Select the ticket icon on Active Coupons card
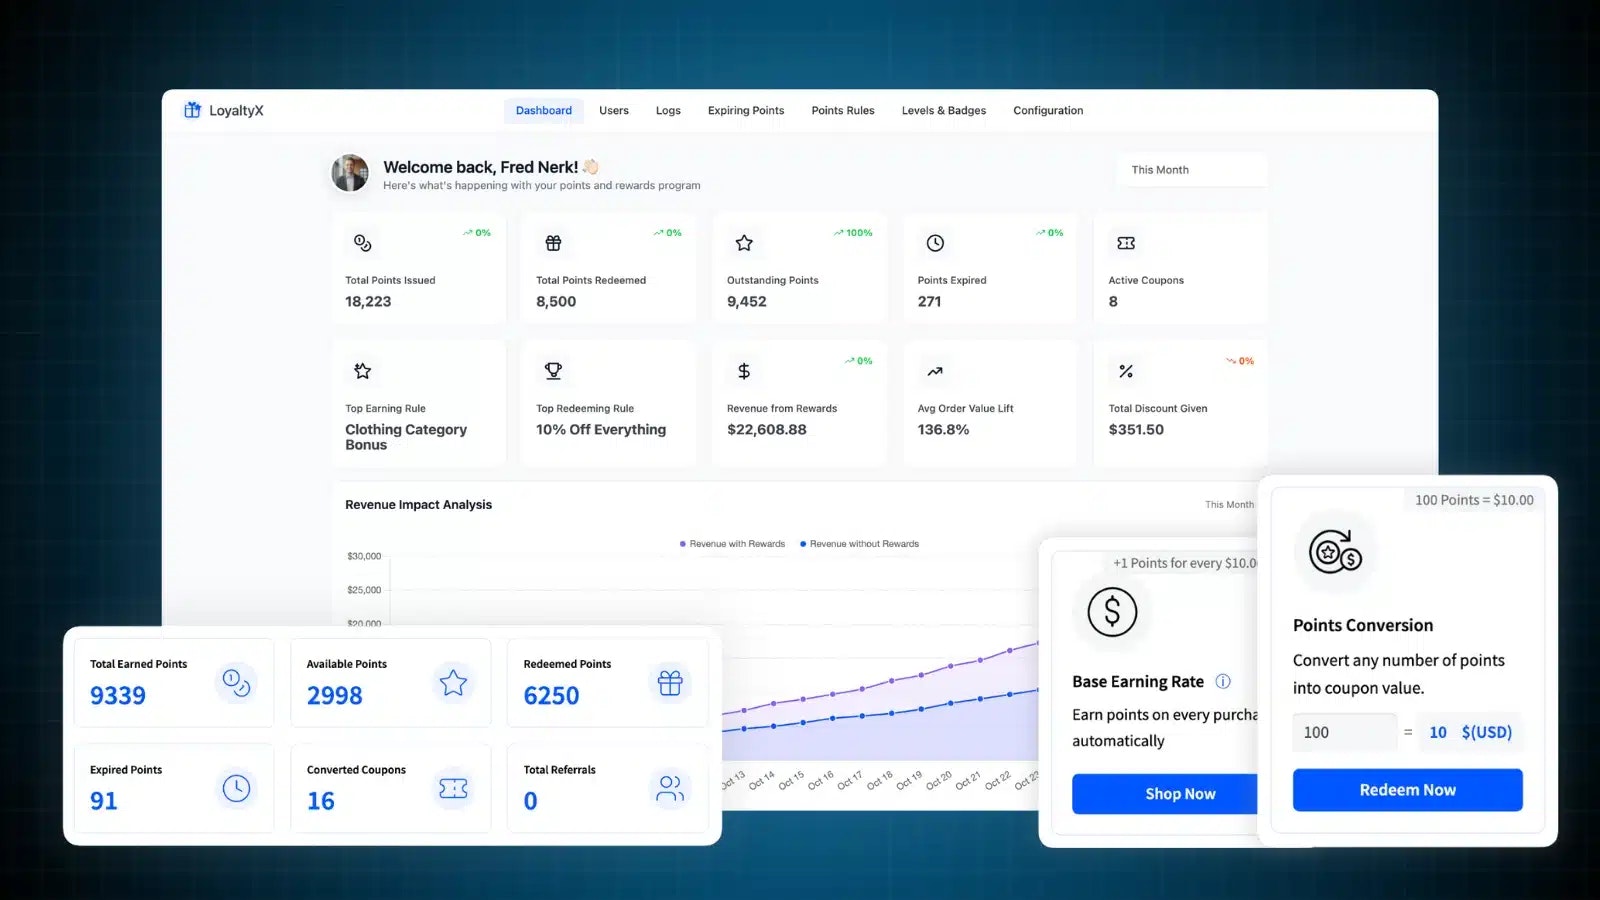The image size is (1600, 900). [1125, 242]
